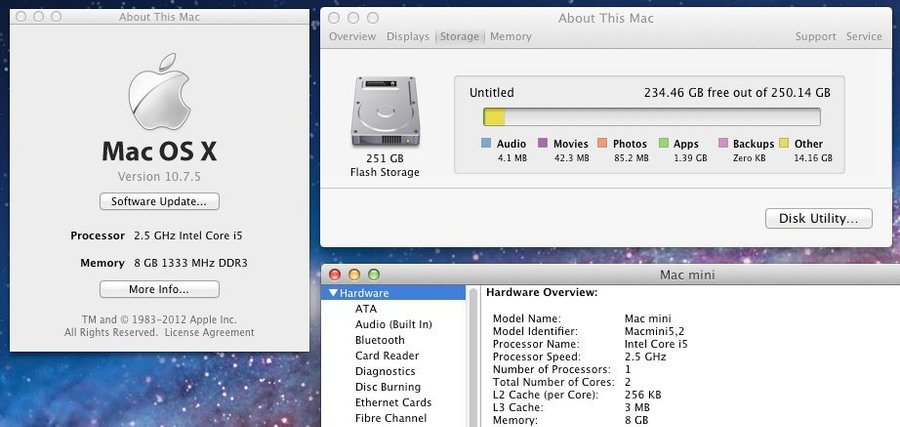Select ATA in the Hardware list

click(x=366, y=309)
